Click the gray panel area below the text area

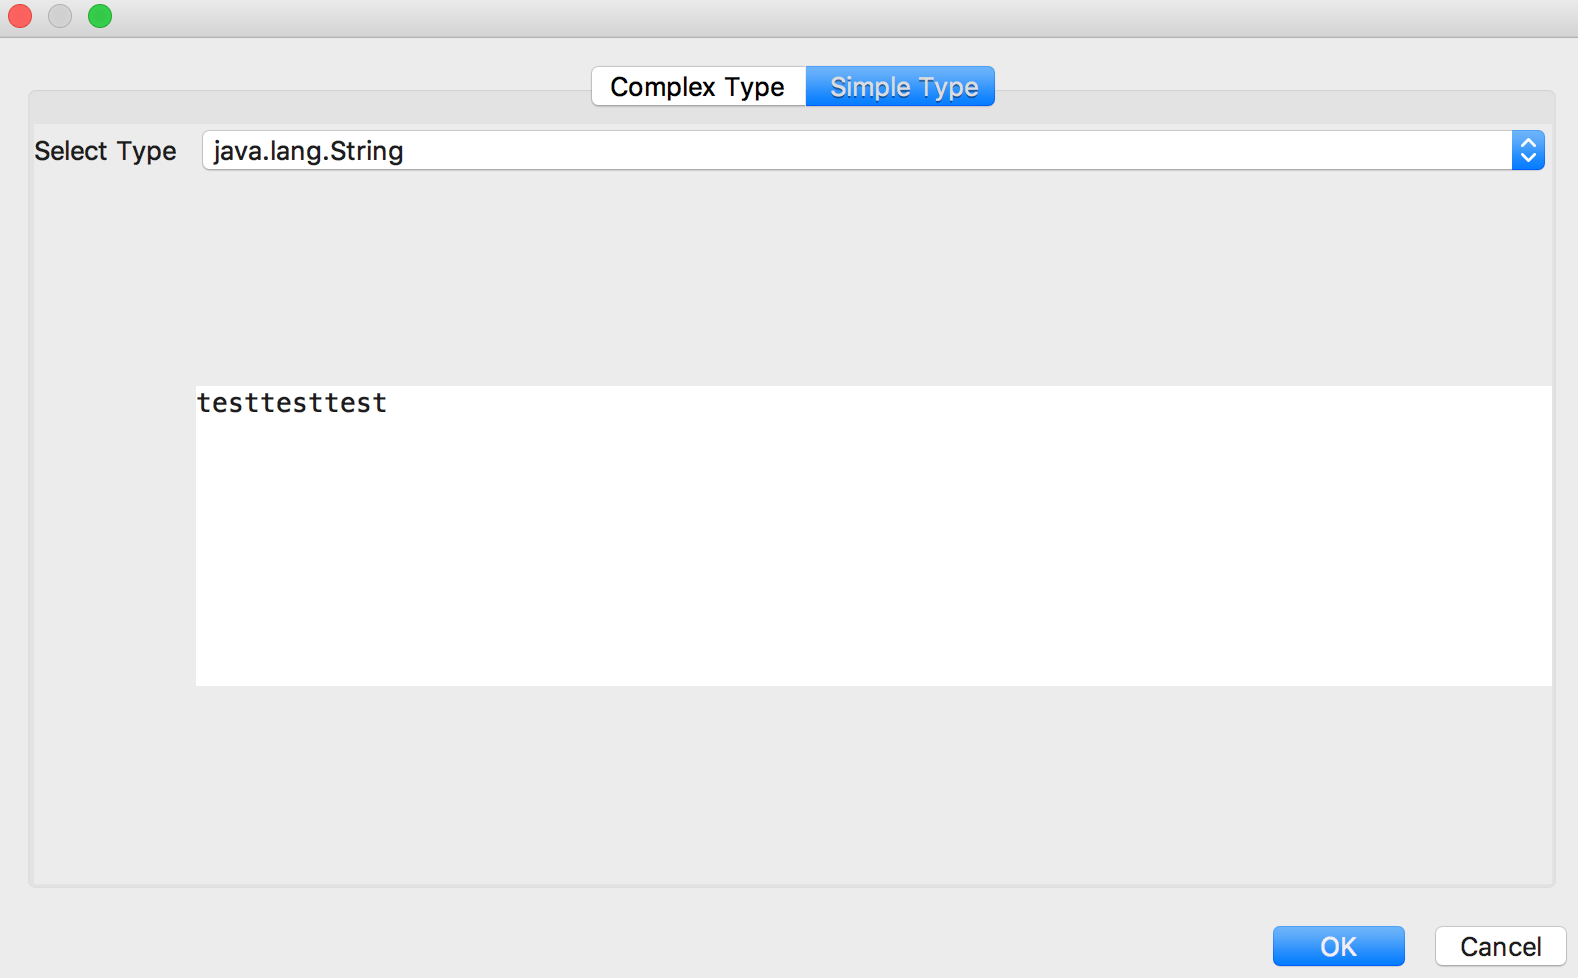[790, 785]
